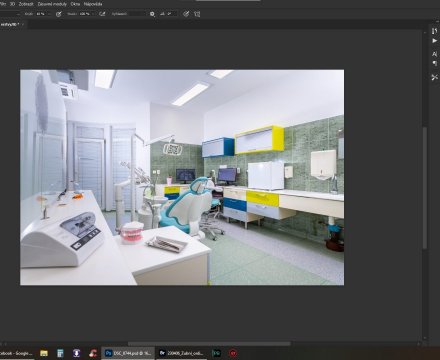Switch to Adobe Bridge taskbar button

coord(181,353)
